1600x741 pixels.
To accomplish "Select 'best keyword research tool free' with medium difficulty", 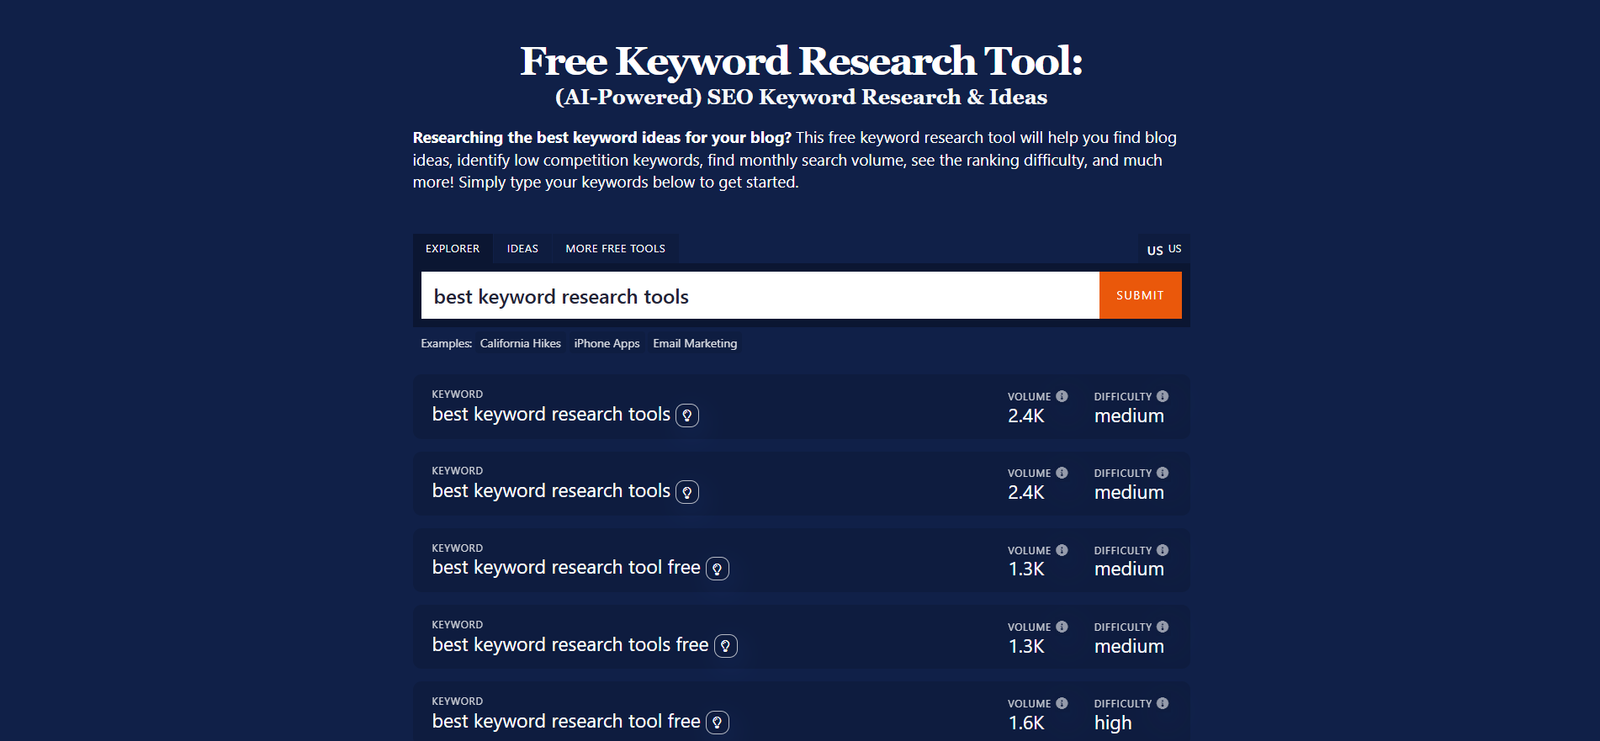I will 566,567.
